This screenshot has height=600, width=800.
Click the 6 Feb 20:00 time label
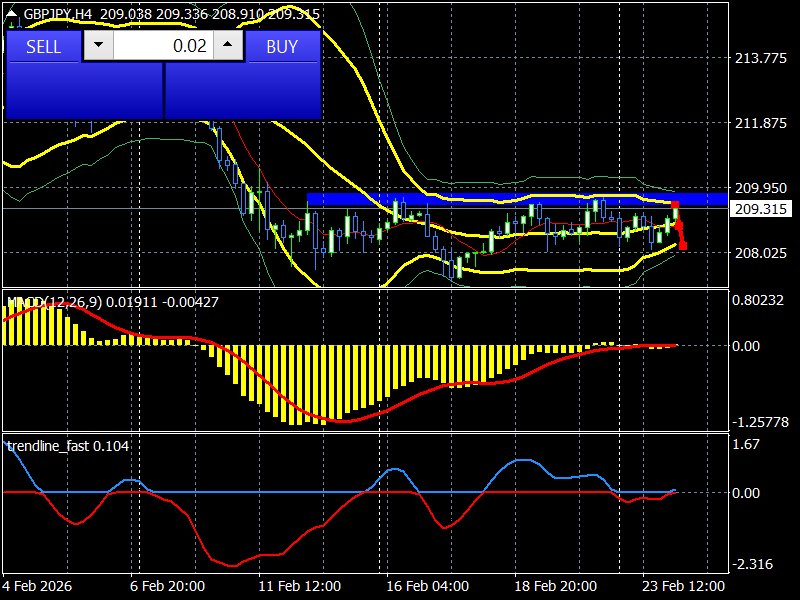pos(167,586)
